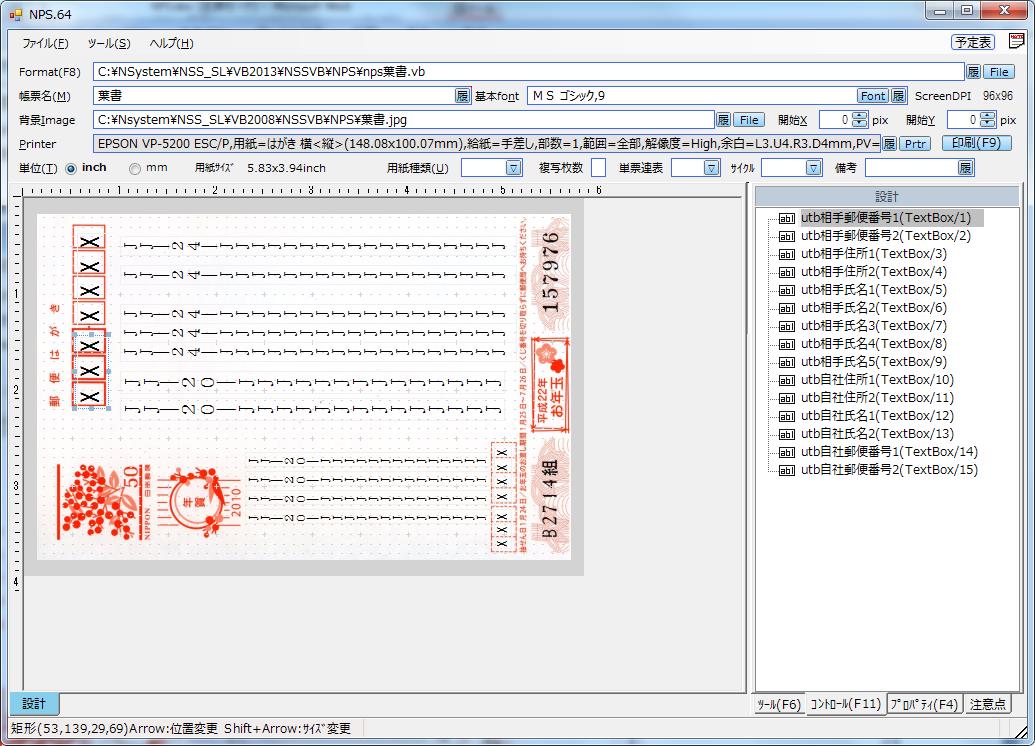Image resolution: width=1035 pixels, height=746 pixels.
Task: Increase the 開始X stepper value
Action: 859,115
